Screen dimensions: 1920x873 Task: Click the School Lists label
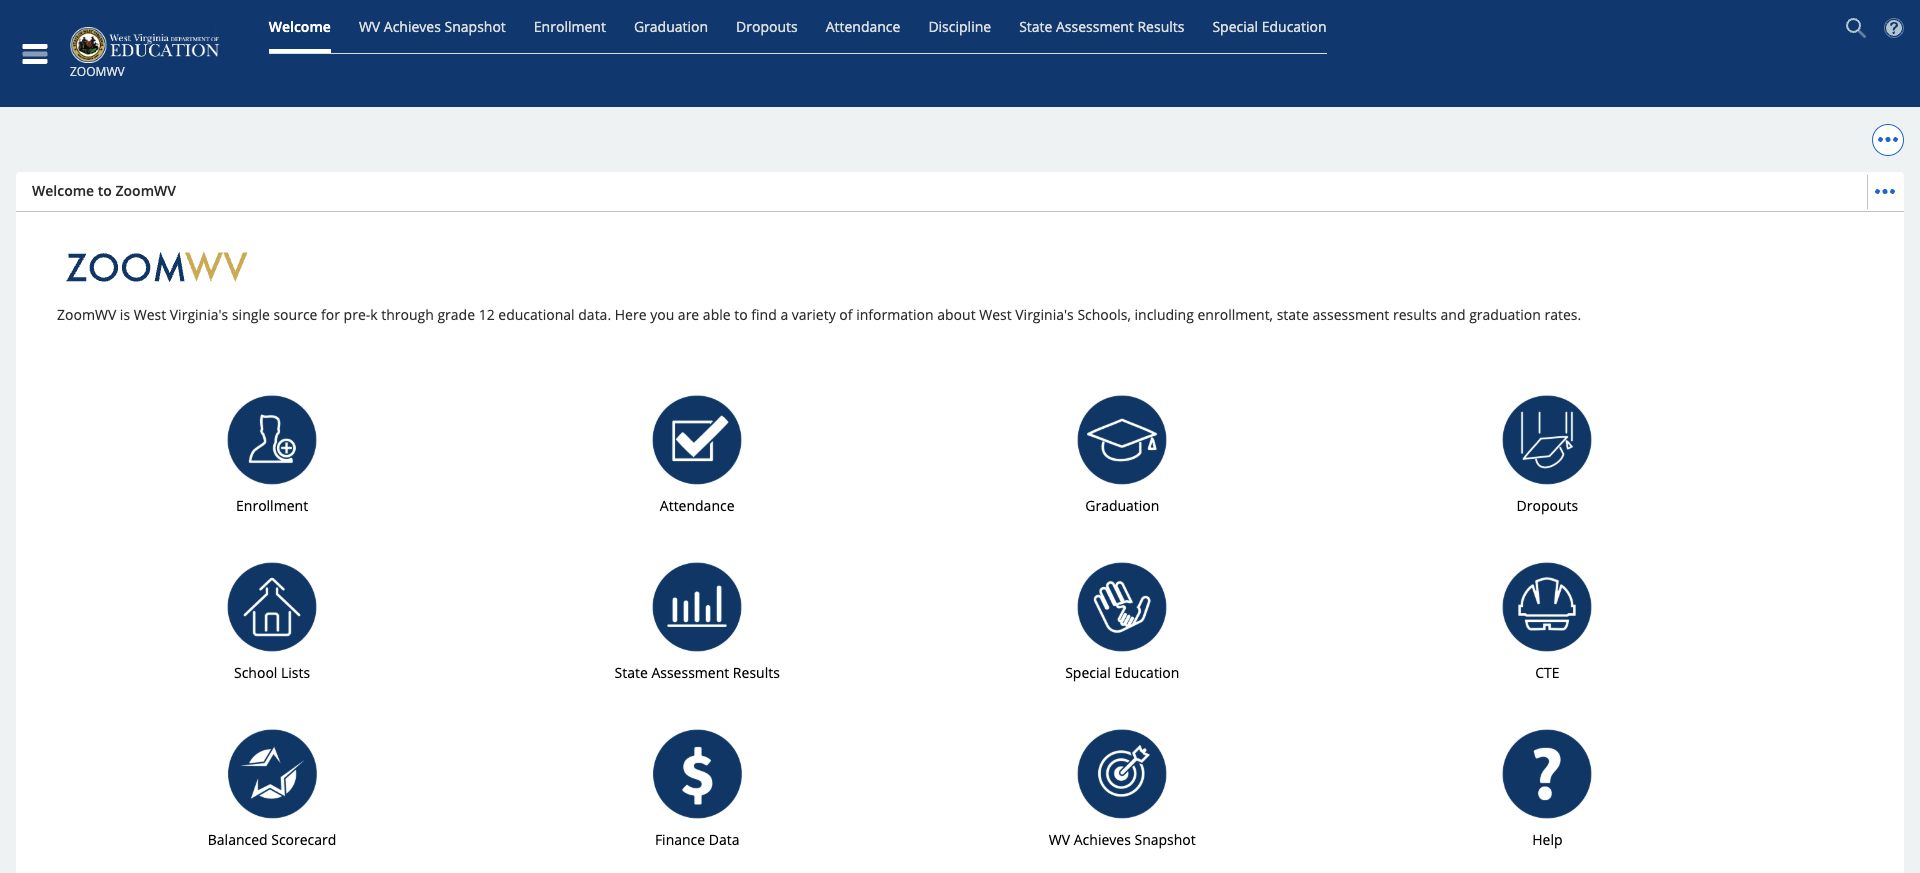tap(272, 673)
